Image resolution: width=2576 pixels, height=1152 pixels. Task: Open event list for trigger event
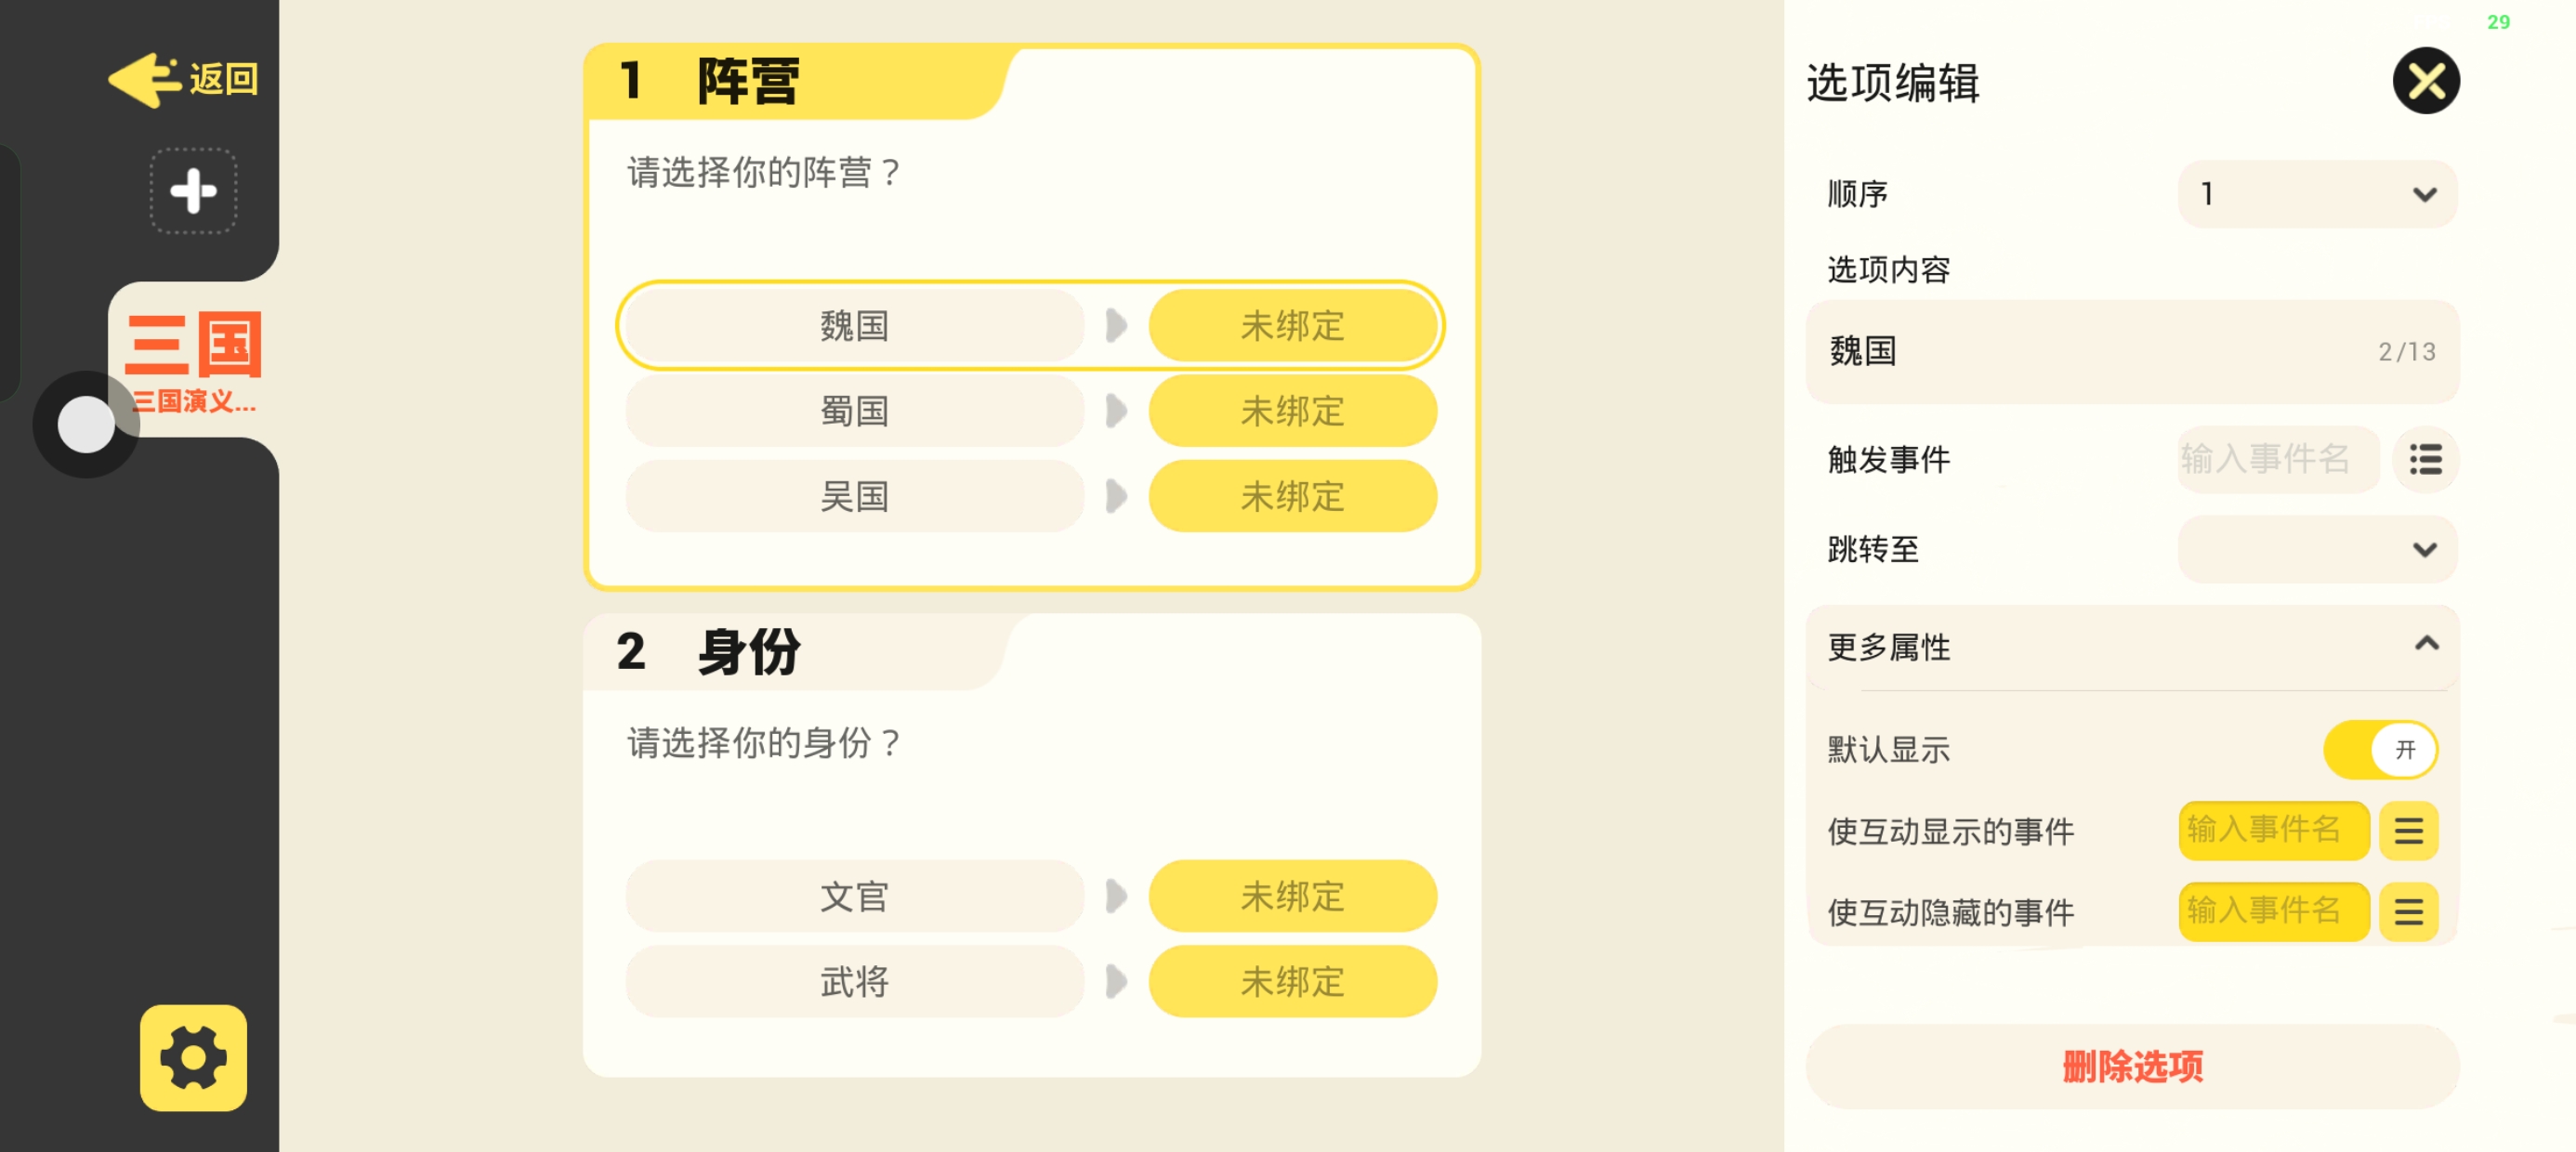click(x=2426, y=460)
